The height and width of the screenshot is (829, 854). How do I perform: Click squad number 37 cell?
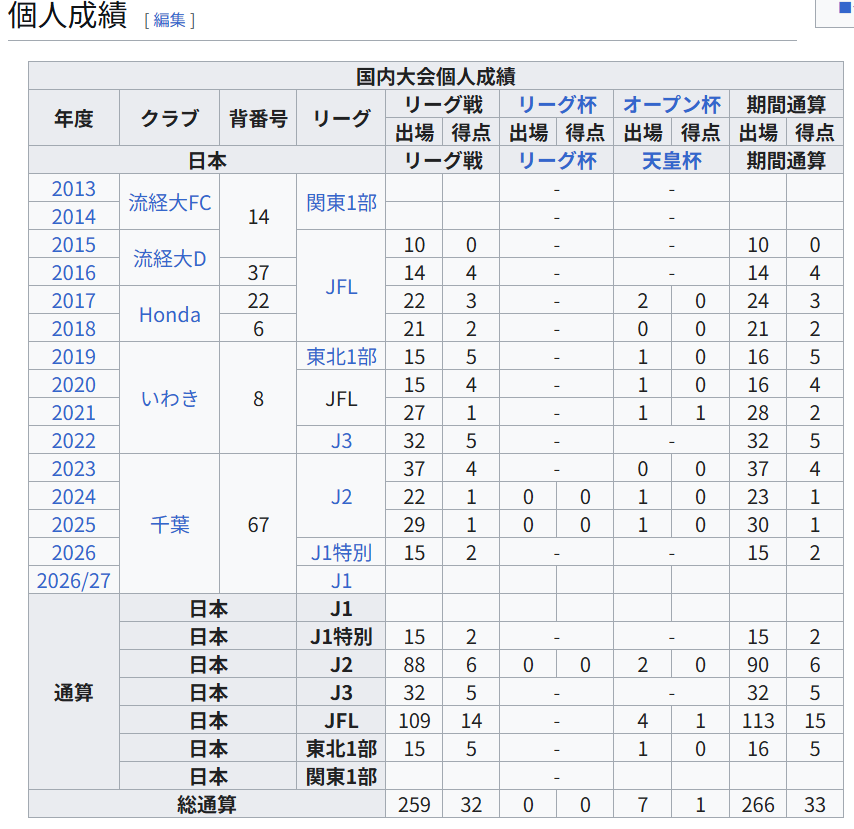[258, 273]
